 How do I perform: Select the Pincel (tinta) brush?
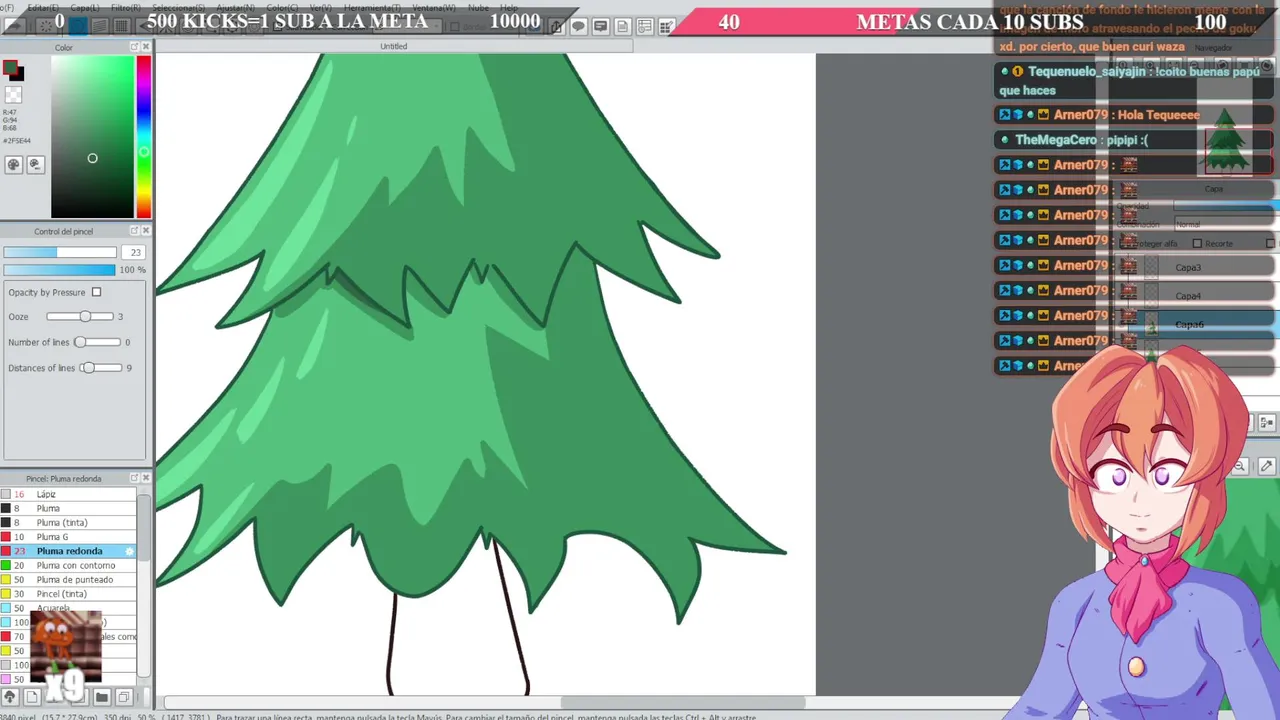pyautogui.click(x=68, y=594)
